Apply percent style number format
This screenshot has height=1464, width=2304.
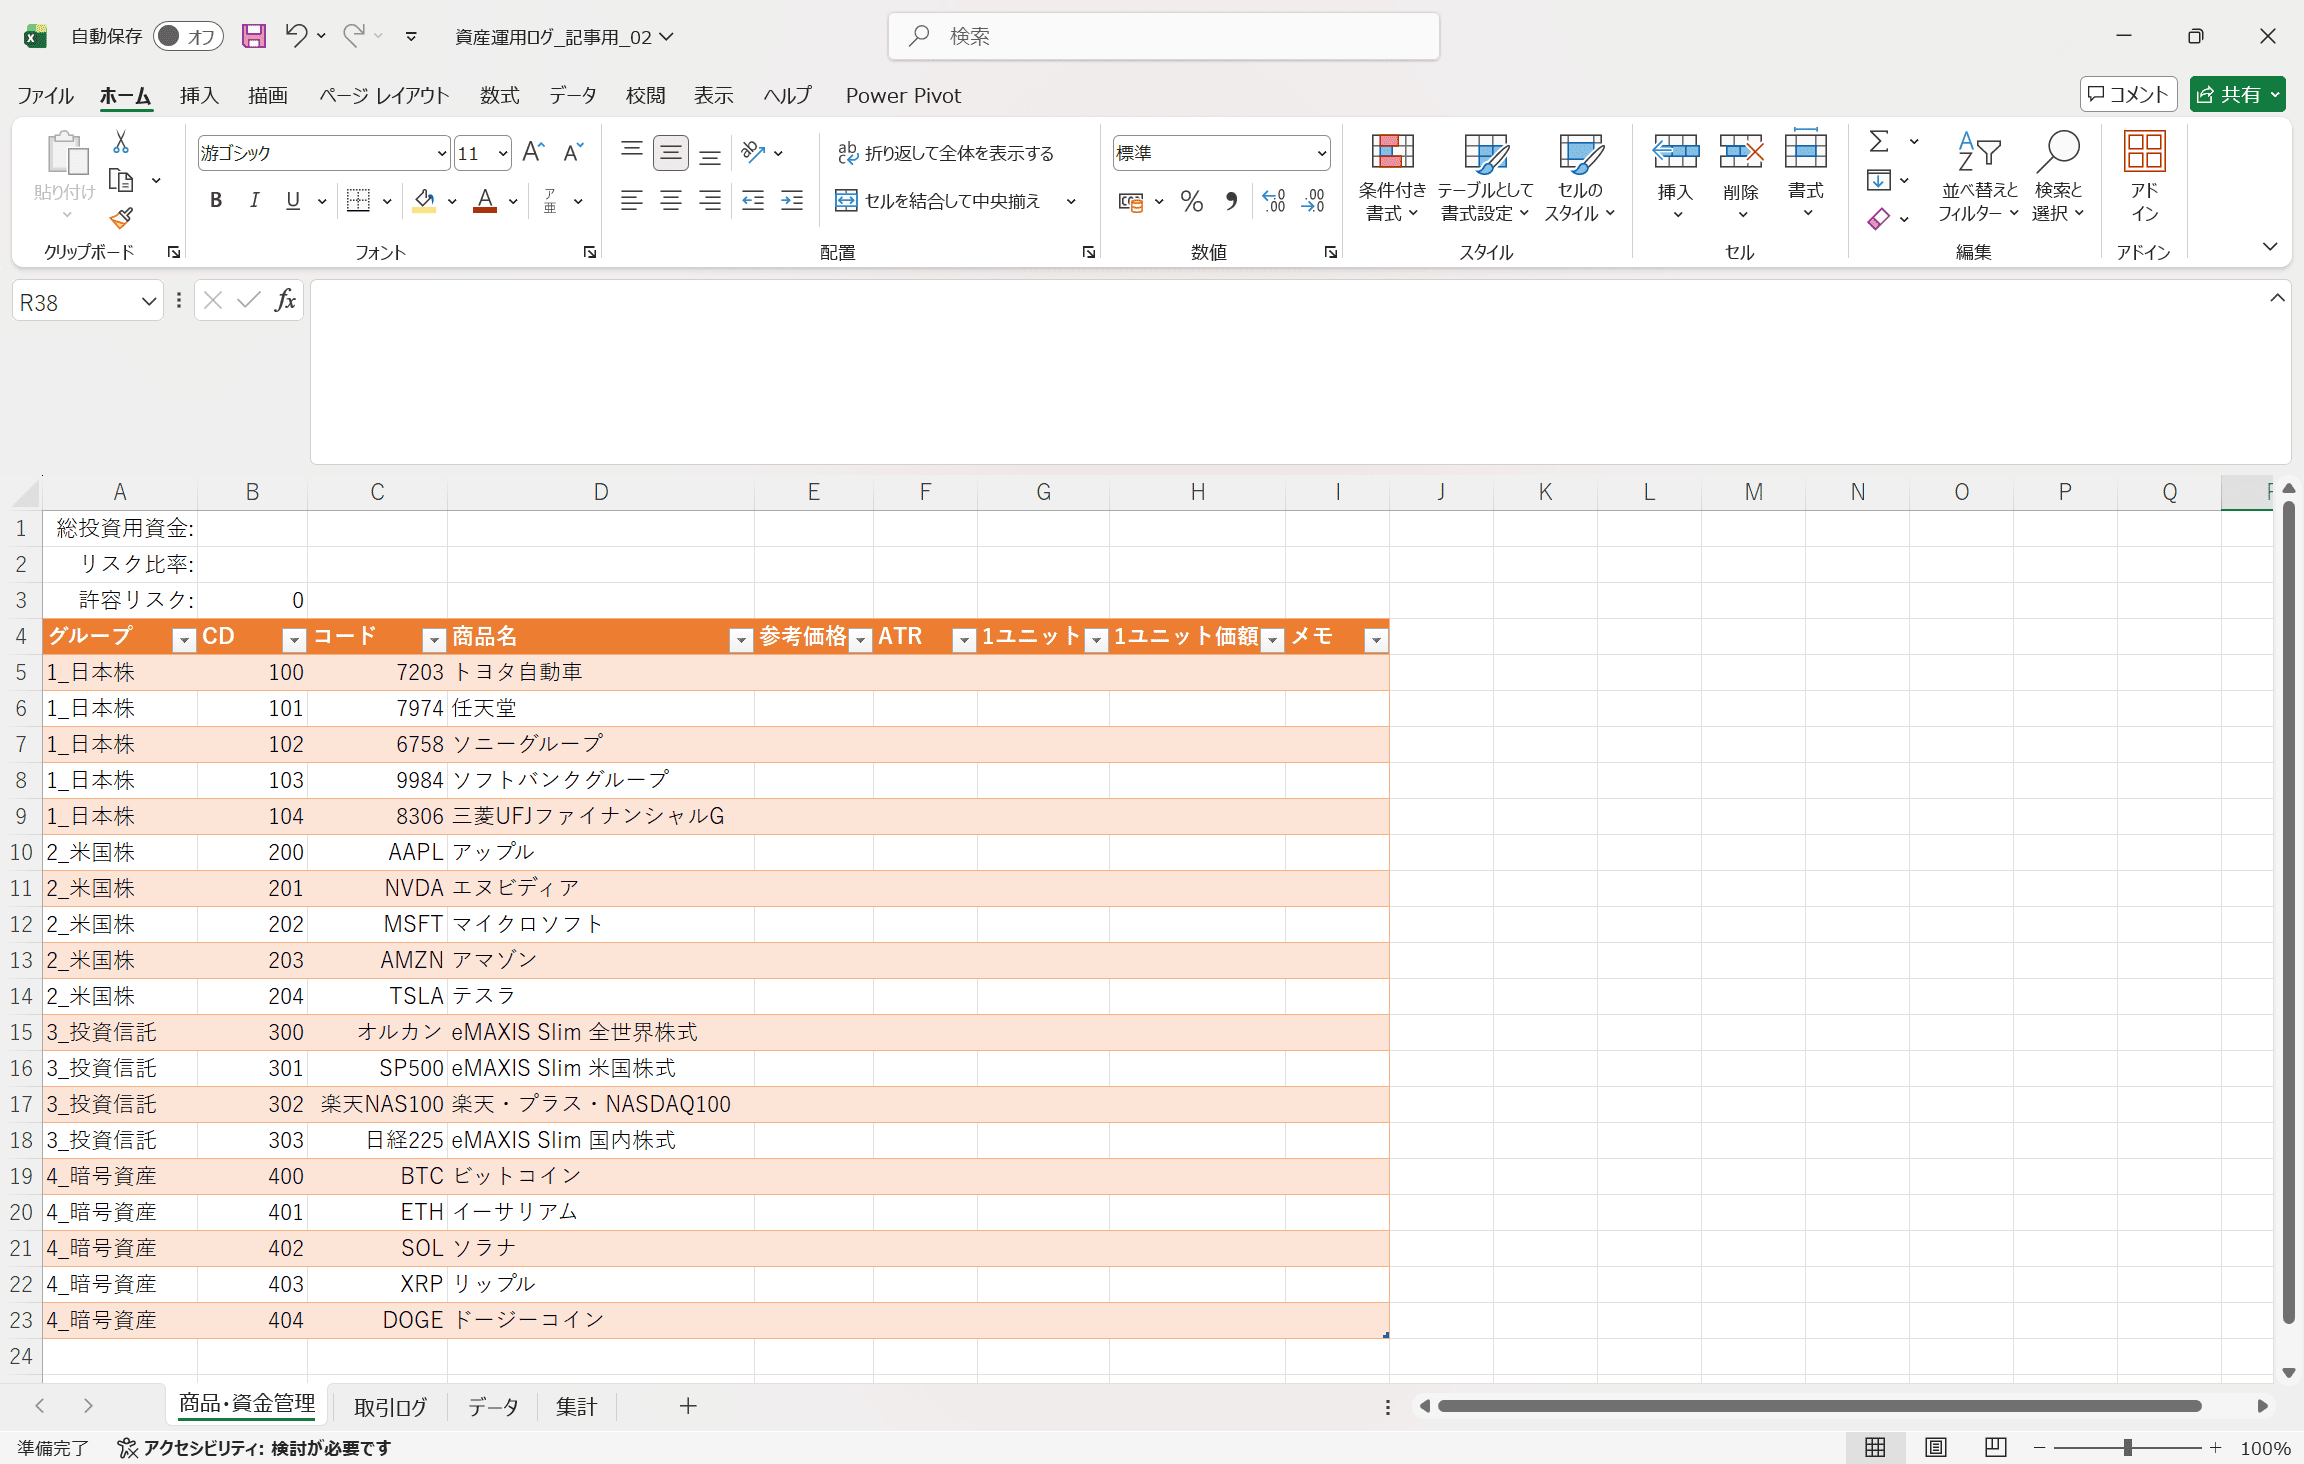click(x=1191, y=201)
